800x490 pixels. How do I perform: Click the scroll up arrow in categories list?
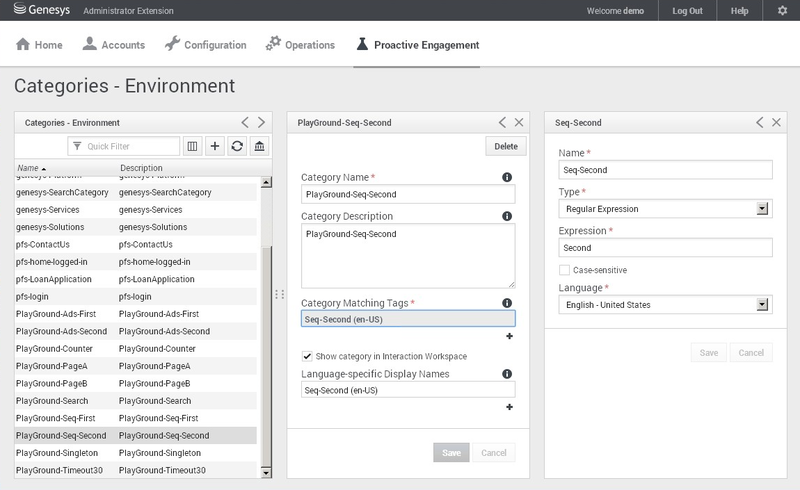coord(266,182)
